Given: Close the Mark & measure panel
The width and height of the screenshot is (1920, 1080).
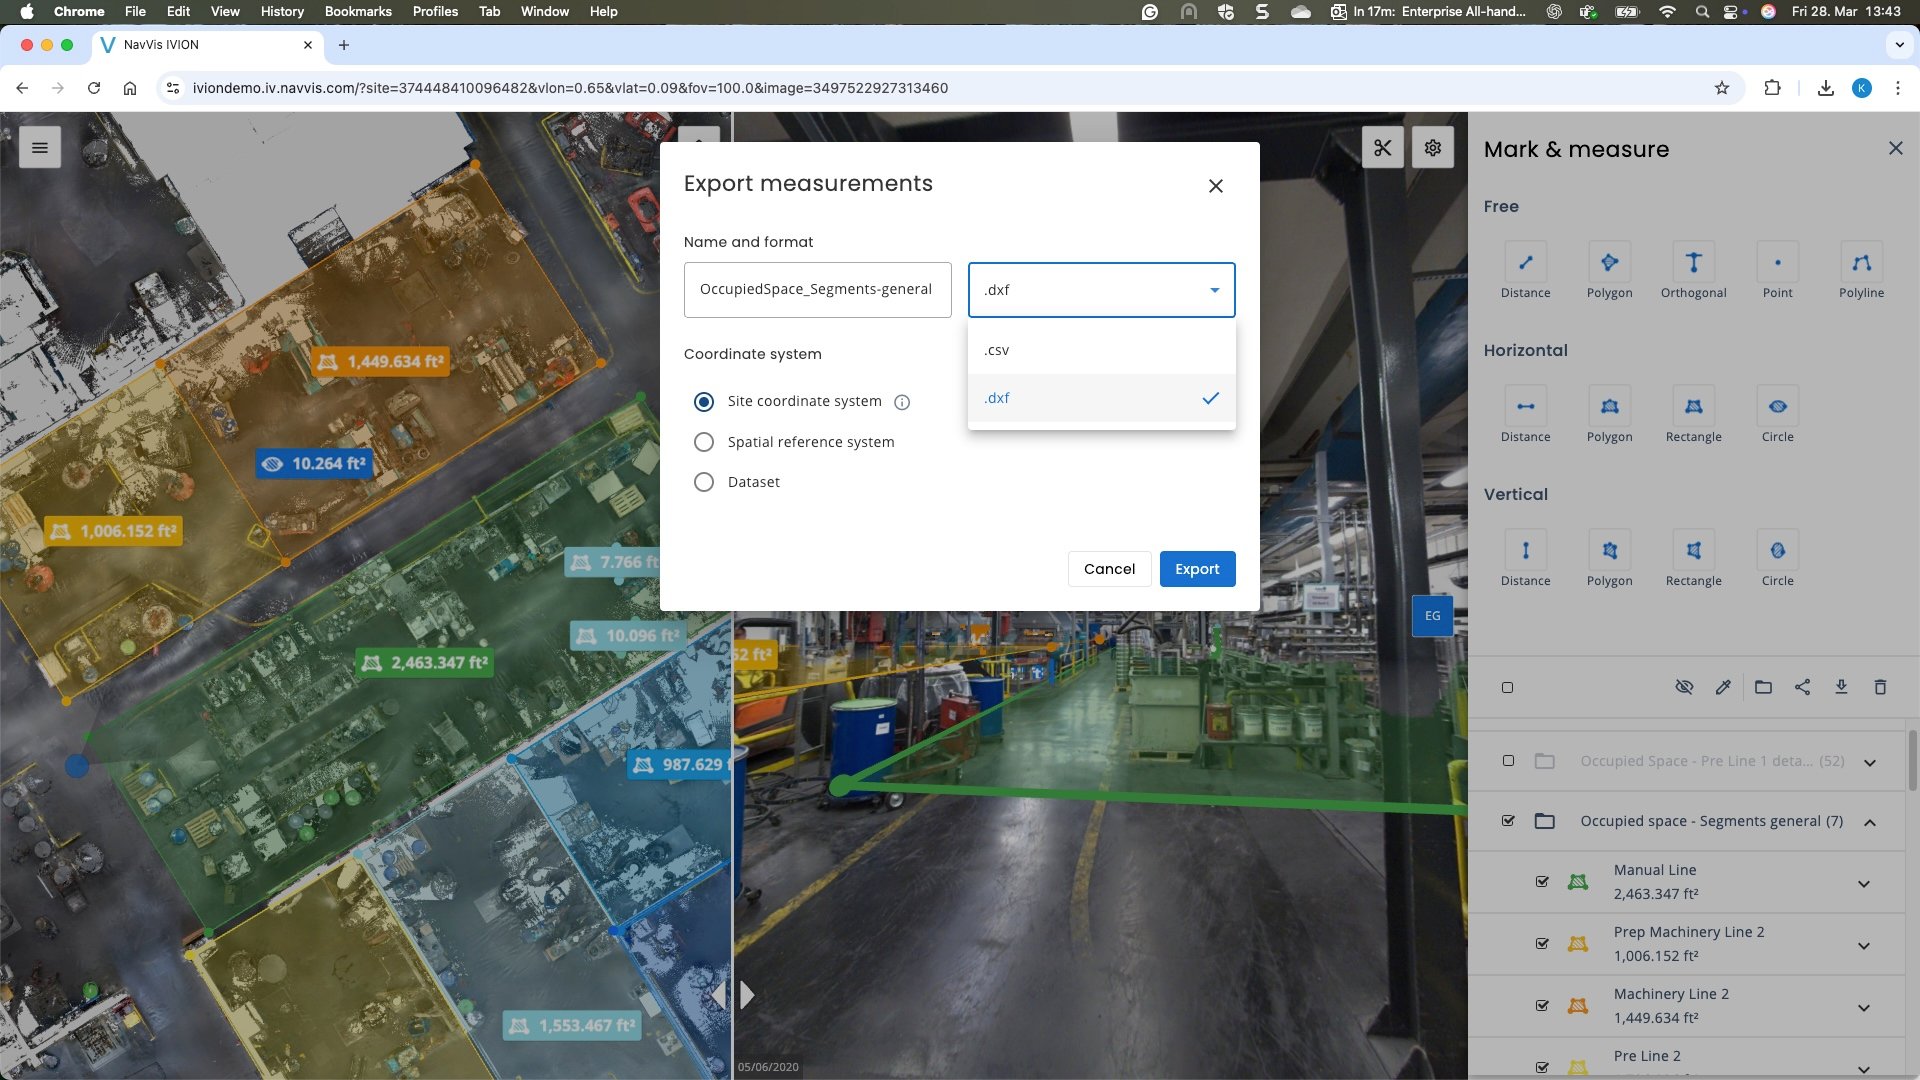Looking at the screenshot, I should [x=1895, y=148].
